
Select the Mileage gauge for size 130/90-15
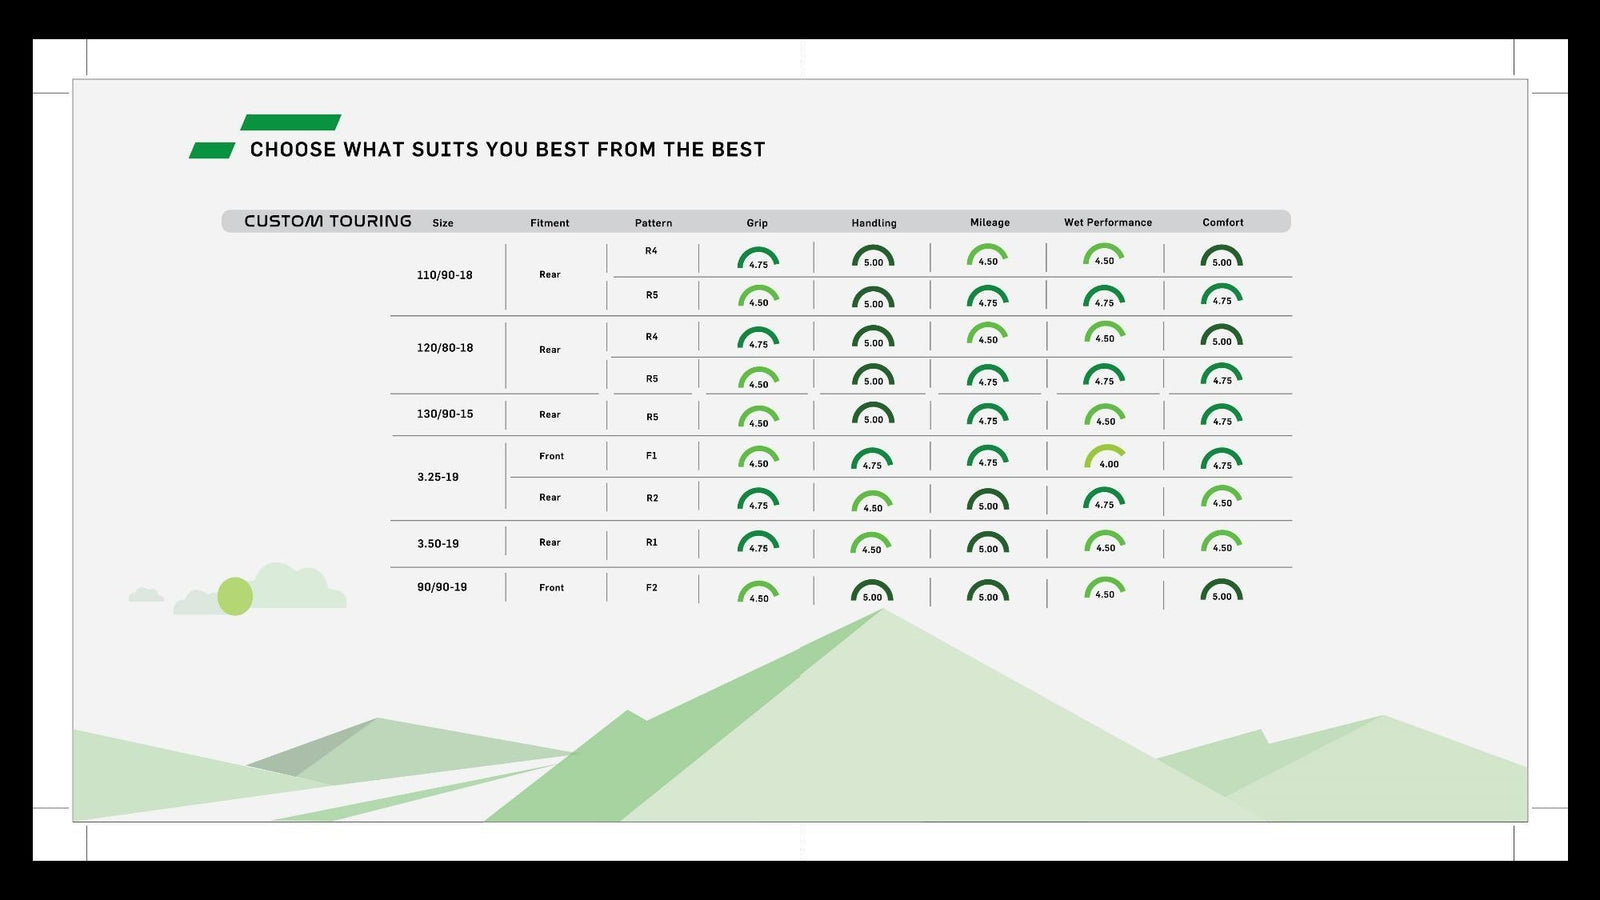pos(988,415)
